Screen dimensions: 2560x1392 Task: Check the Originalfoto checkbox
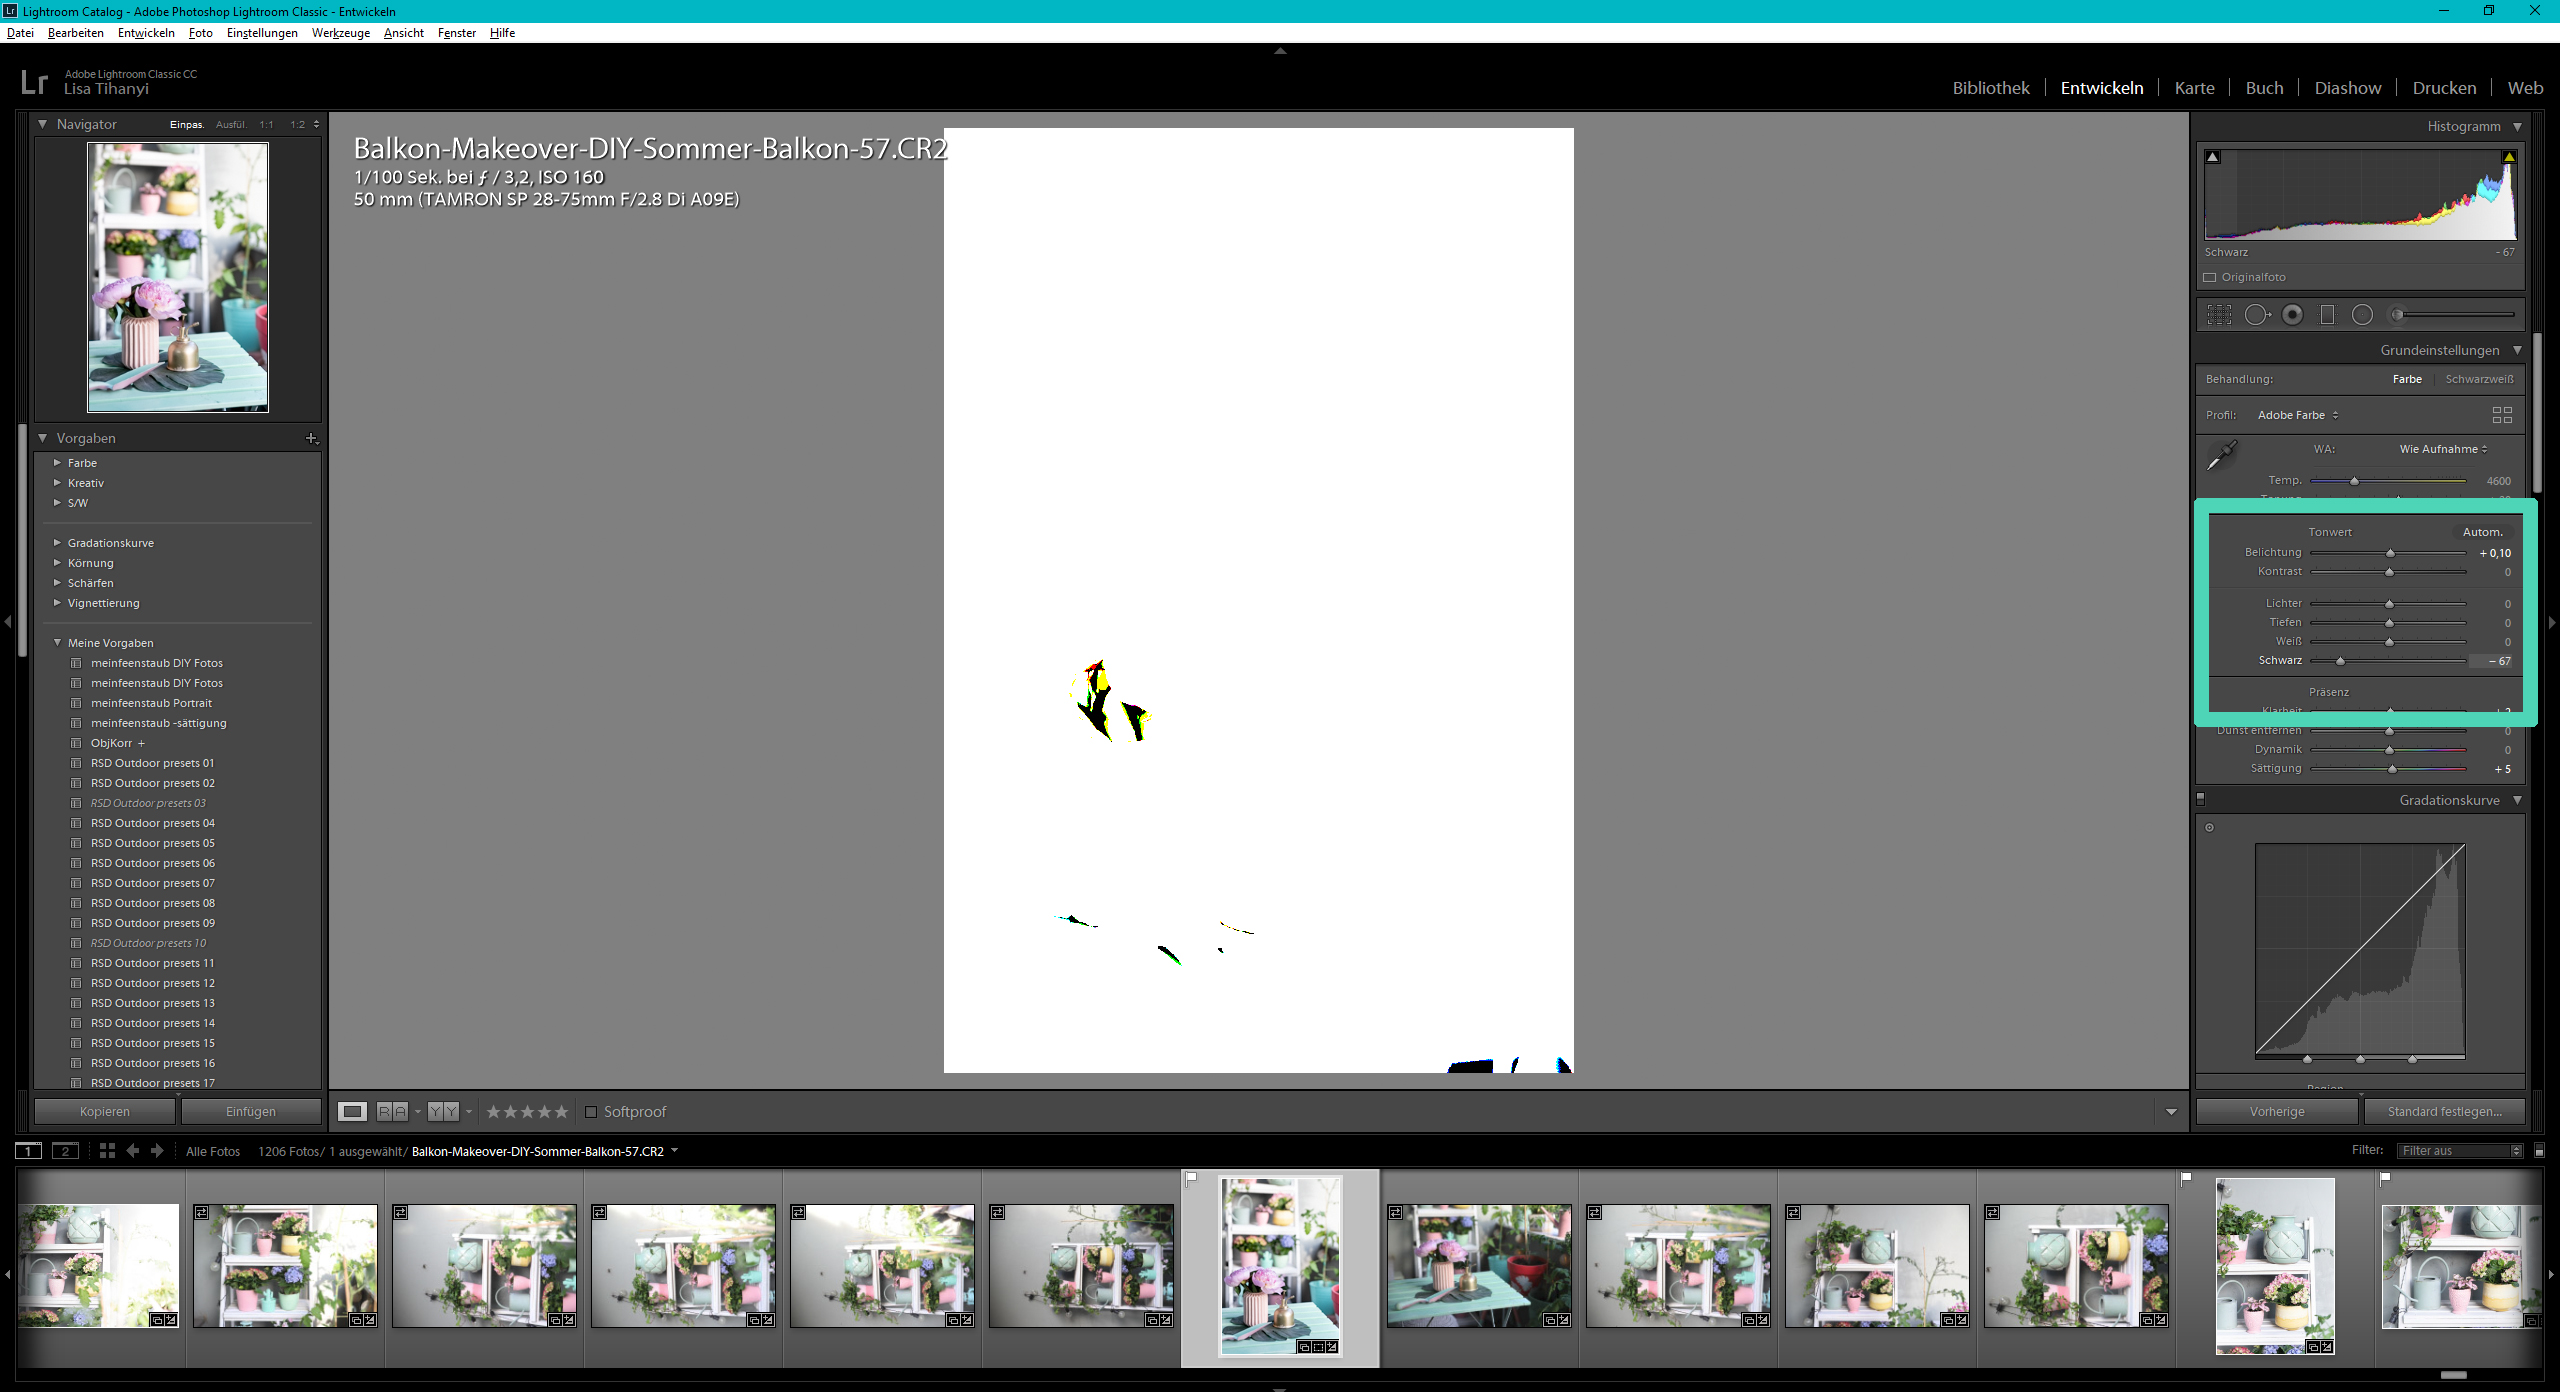pos(2210,278)
